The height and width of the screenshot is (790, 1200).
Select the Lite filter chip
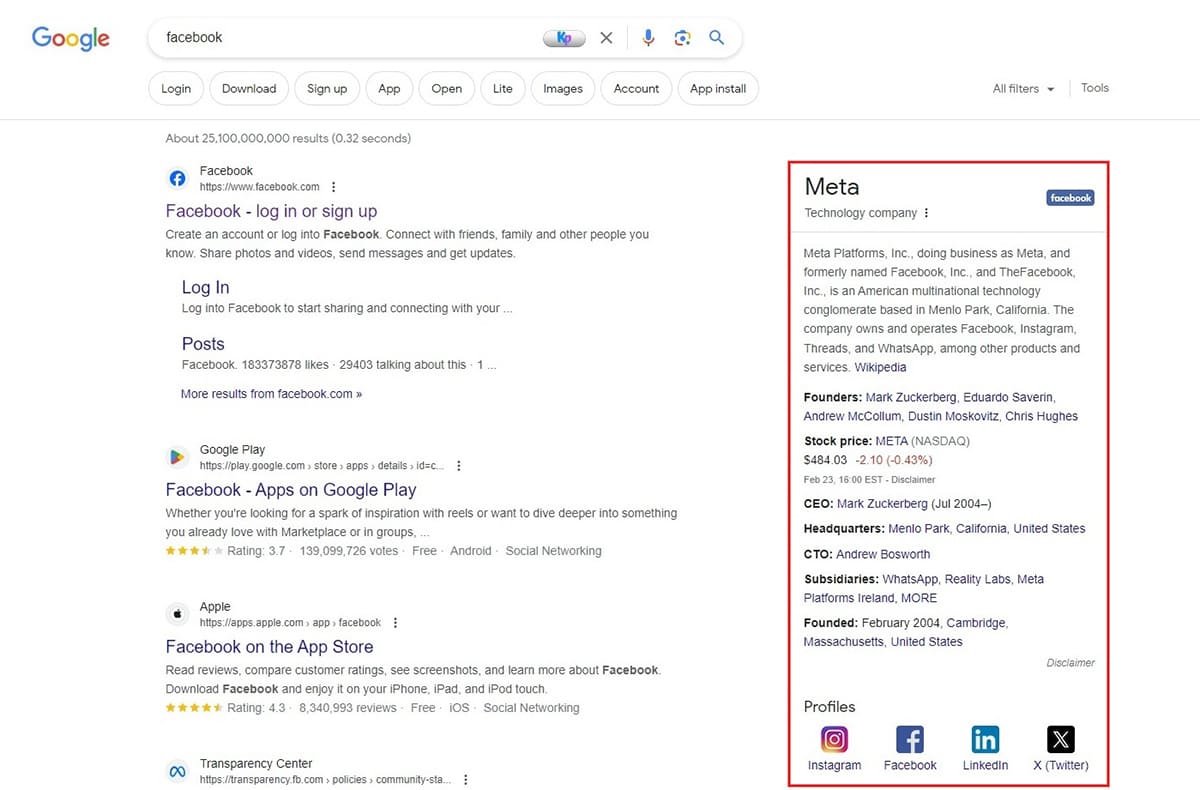point(503,88)
